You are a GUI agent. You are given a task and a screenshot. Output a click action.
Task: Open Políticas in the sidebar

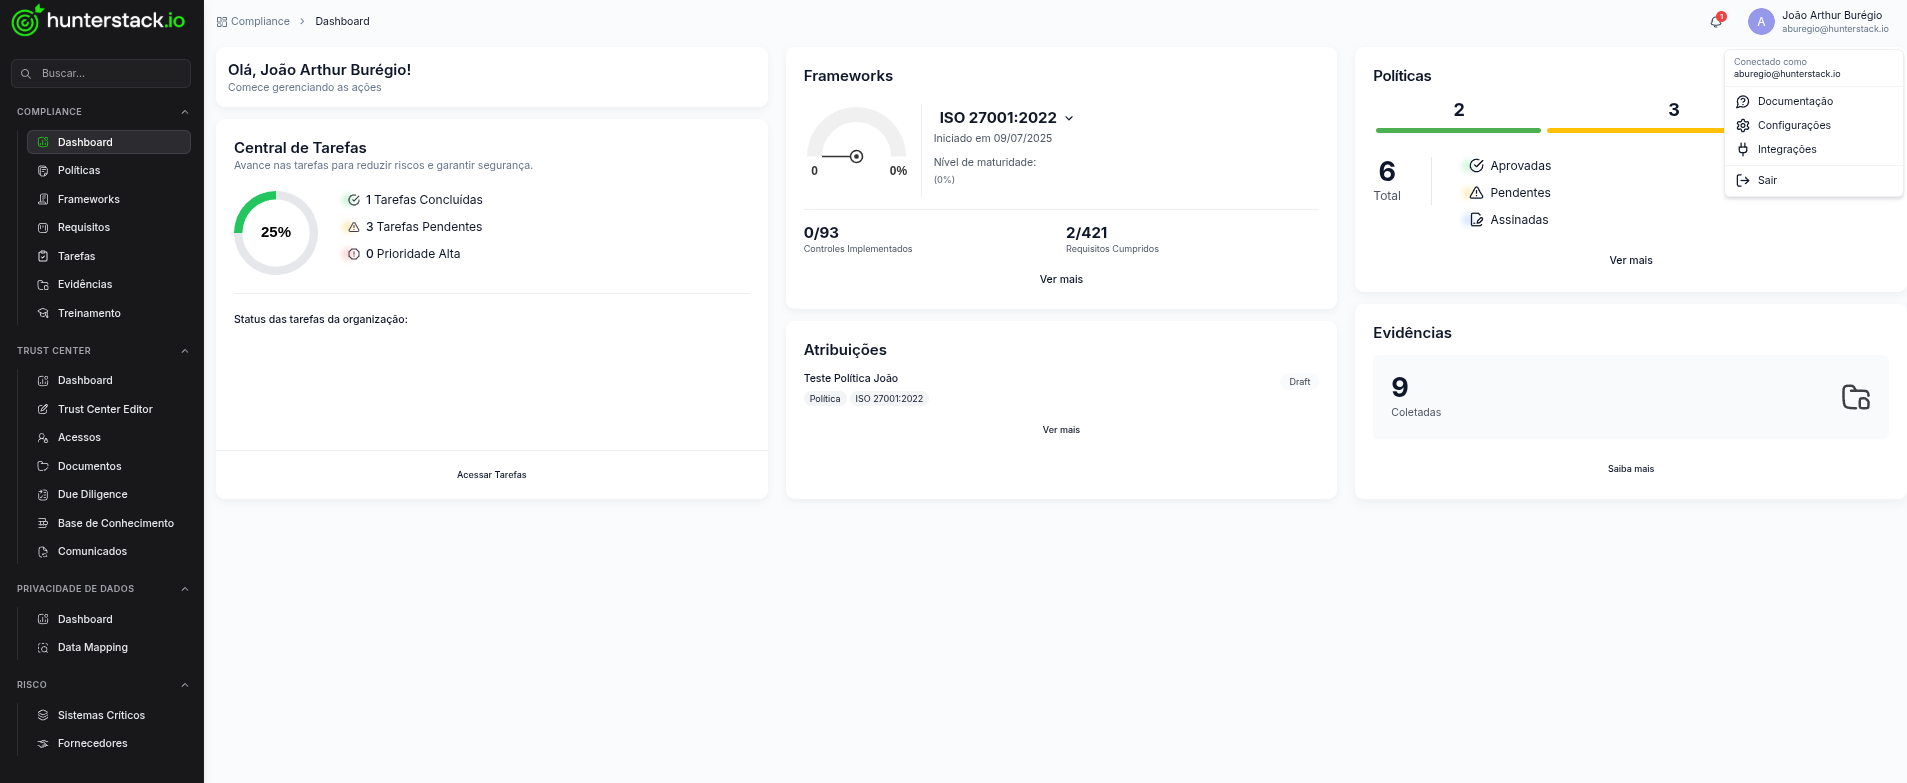click(x=79, y=171)
